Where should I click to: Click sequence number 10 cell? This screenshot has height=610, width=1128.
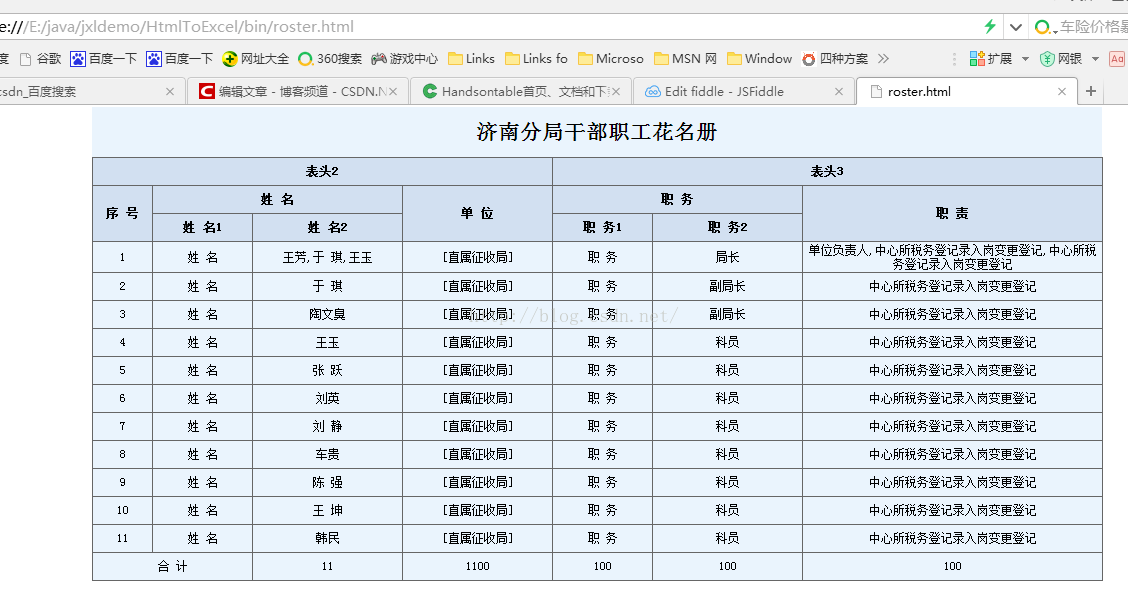coord(122,511)
